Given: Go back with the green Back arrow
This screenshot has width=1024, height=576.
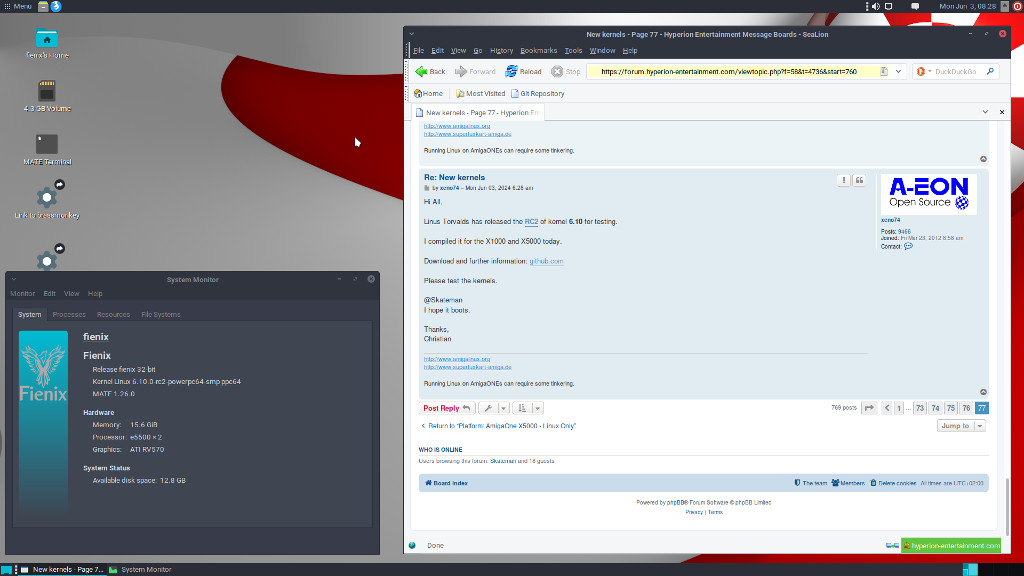Looking at the screenshot, I should (x=430, y=71).
